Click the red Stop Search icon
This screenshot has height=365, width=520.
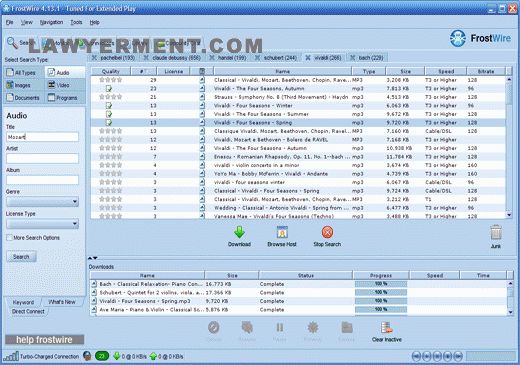click(x=327, y=232)
